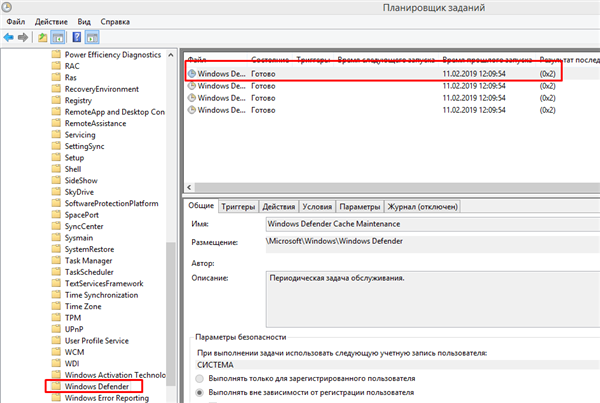The height and width of the screenshot is (403, 600).
Task: Click the Размещение path field
Action: pyautogui.click(x=433, y=242)
